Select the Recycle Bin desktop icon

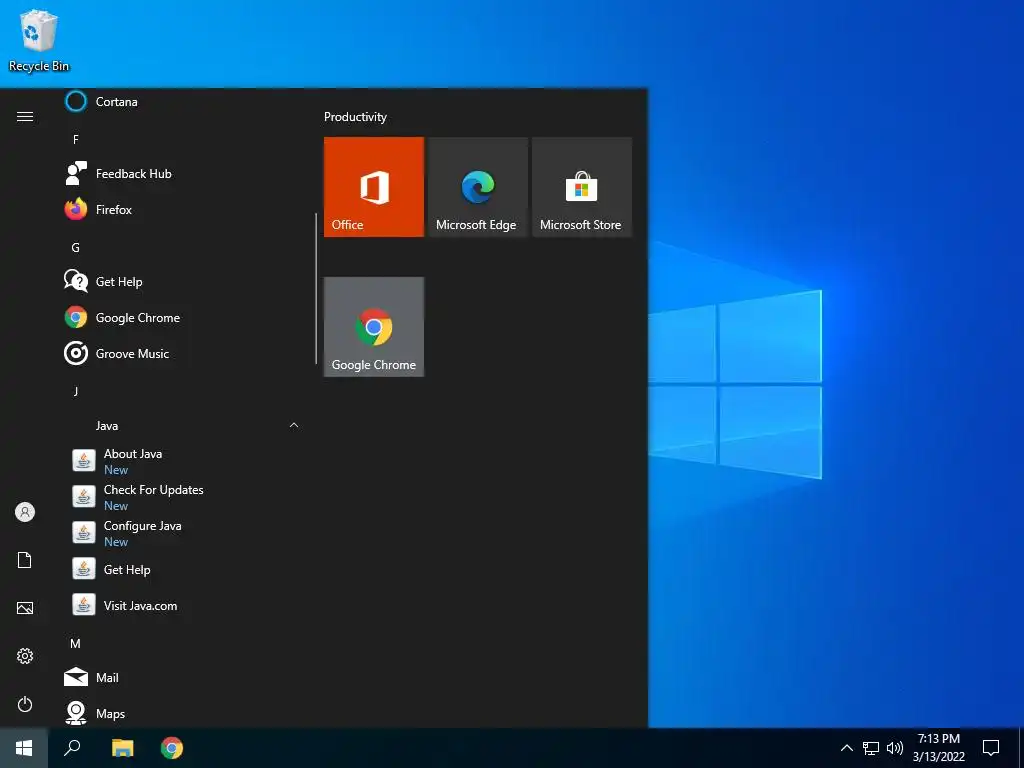point(39,40)
